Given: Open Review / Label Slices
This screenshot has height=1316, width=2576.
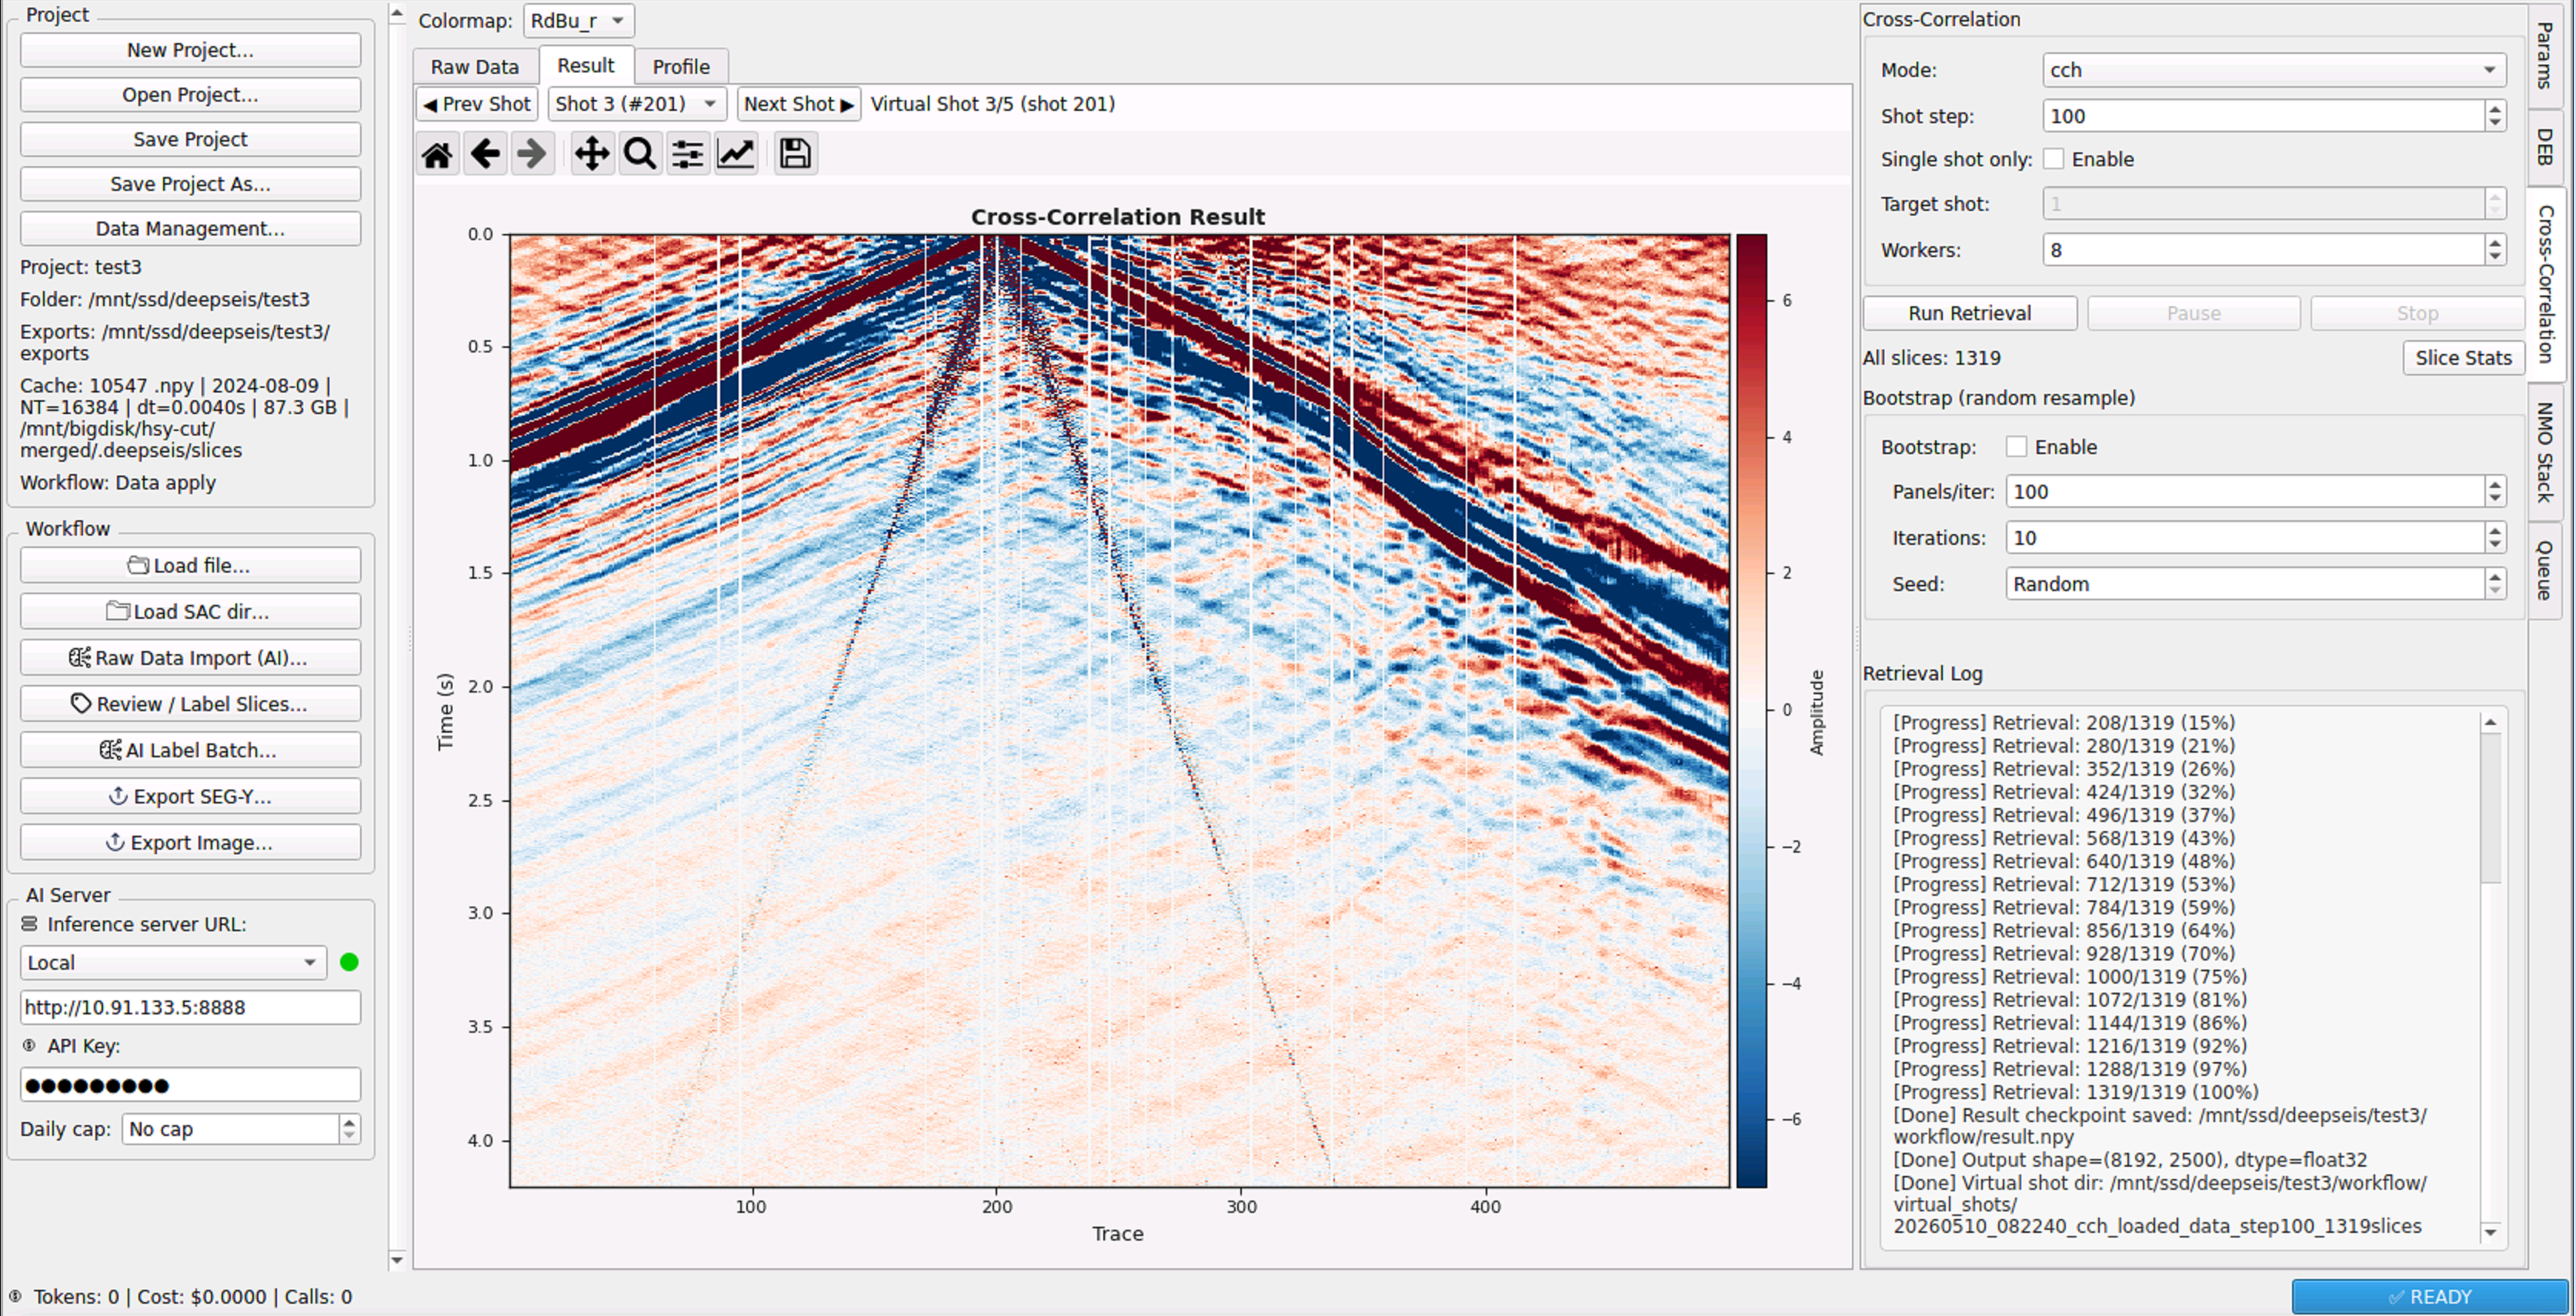Looking at the screenshot, I should pyautogui.click(x=190, y=704).
